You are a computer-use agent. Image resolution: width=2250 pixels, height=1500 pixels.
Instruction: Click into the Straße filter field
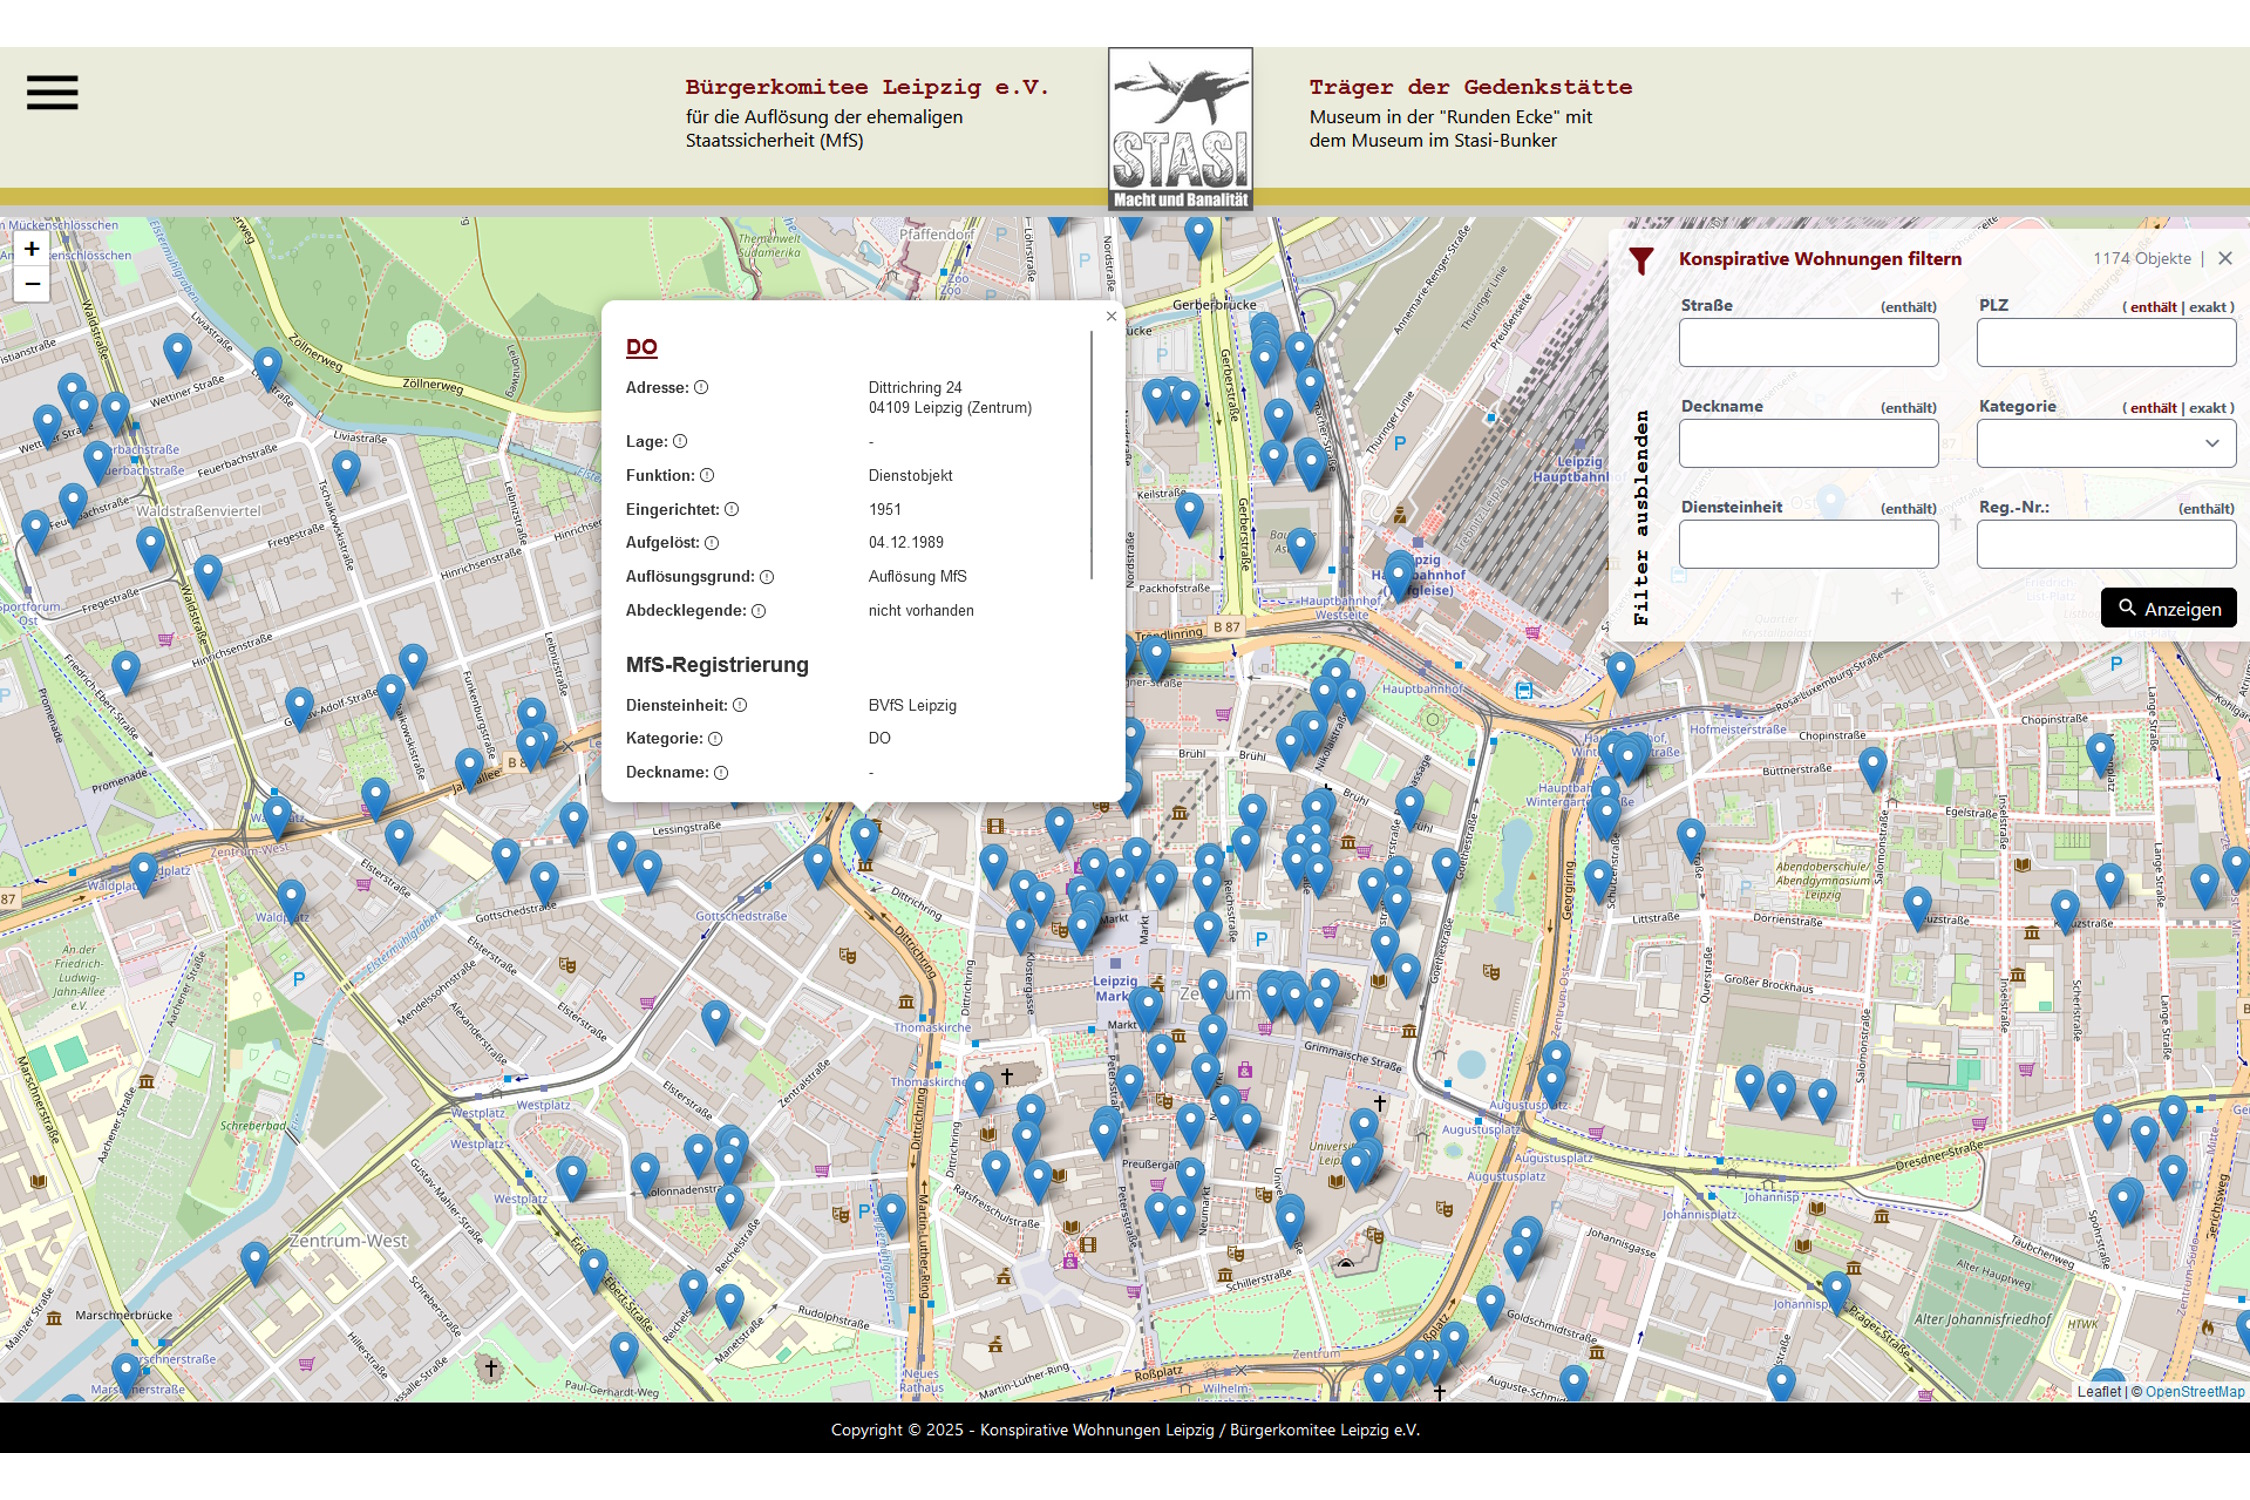click(1808, 343)
